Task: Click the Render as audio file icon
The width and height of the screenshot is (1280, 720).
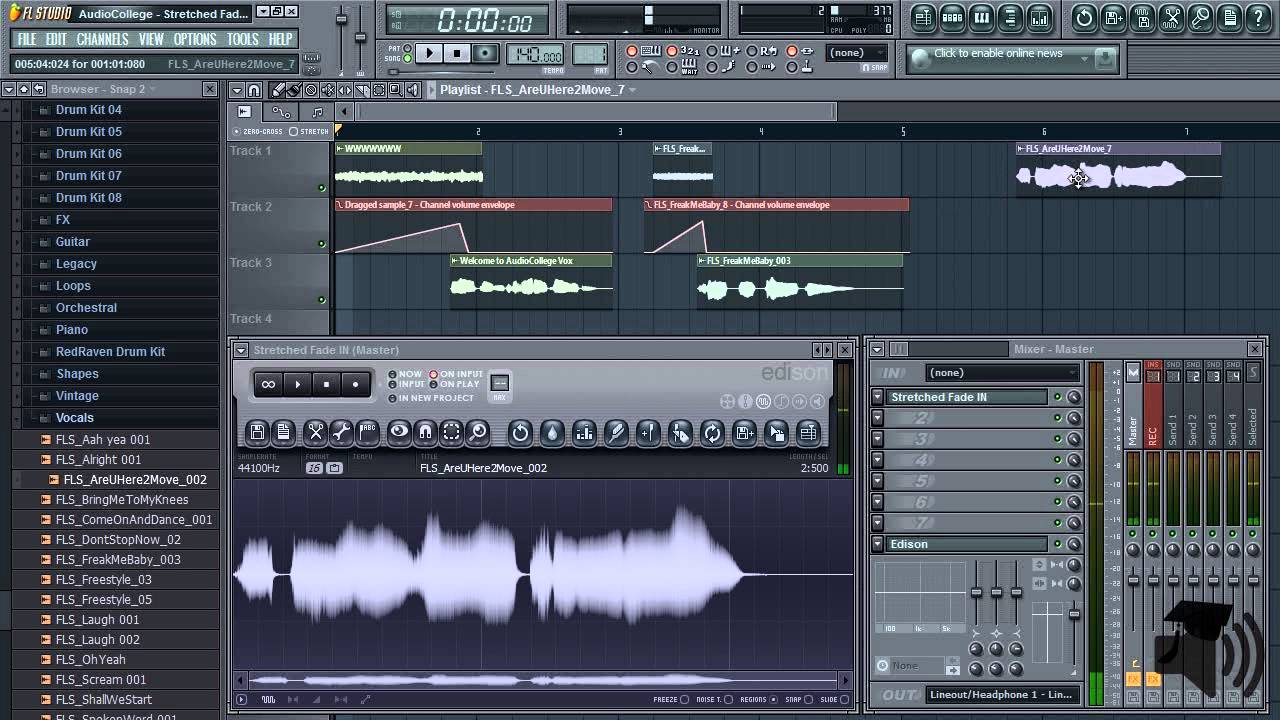Action: click(x=1143, y=18)
